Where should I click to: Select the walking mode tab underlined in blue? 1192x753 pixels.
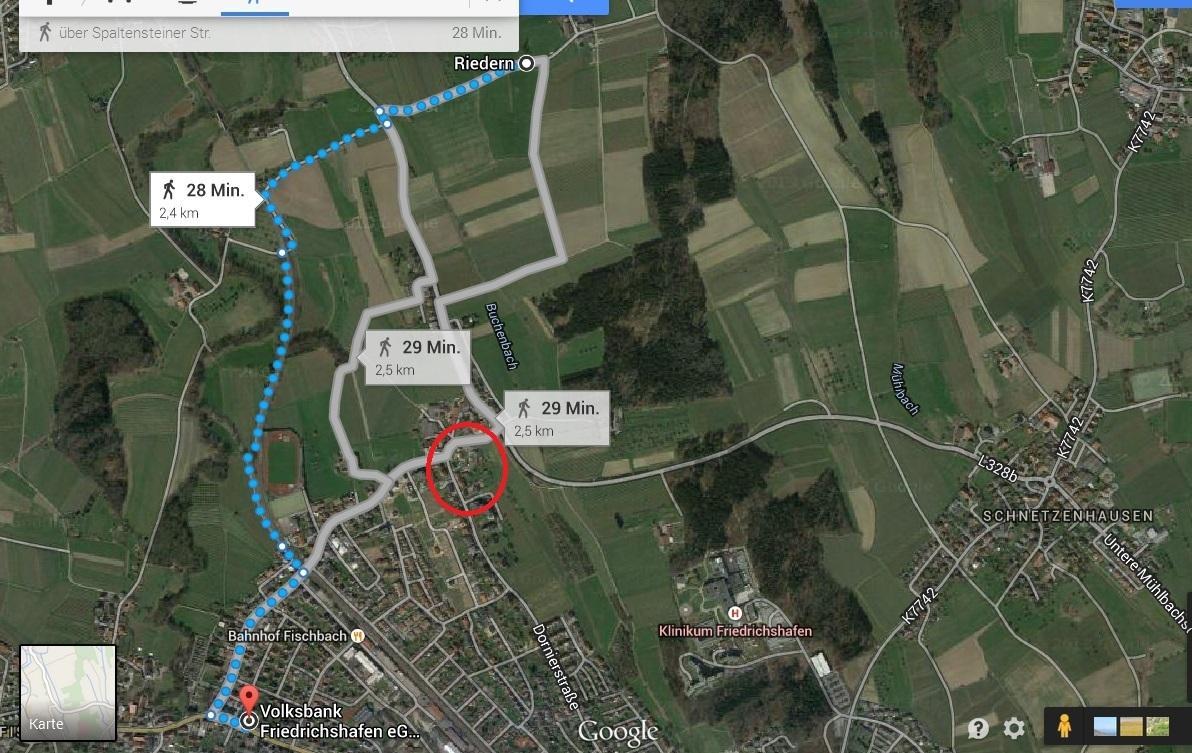pyautogui.click(x=255, y=6)
